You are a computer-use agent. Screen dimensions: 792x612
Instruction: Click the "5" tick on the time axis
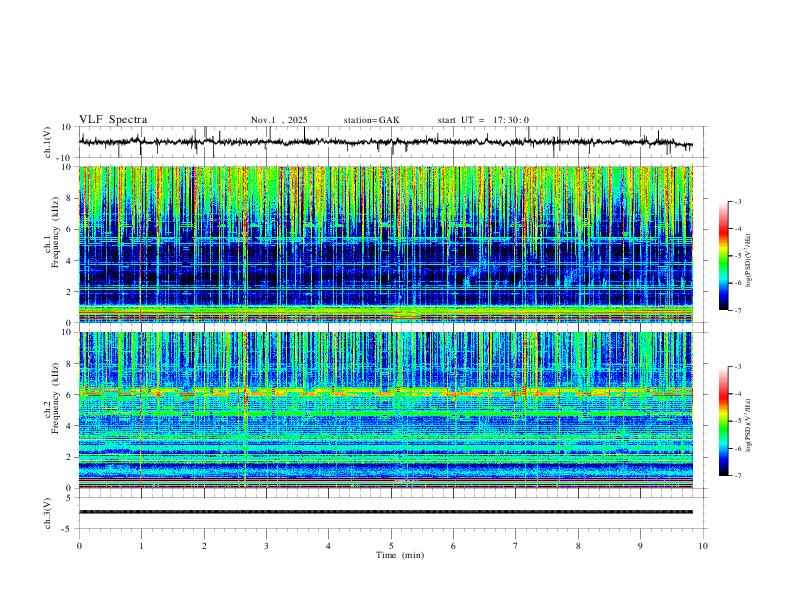point(391,546)
